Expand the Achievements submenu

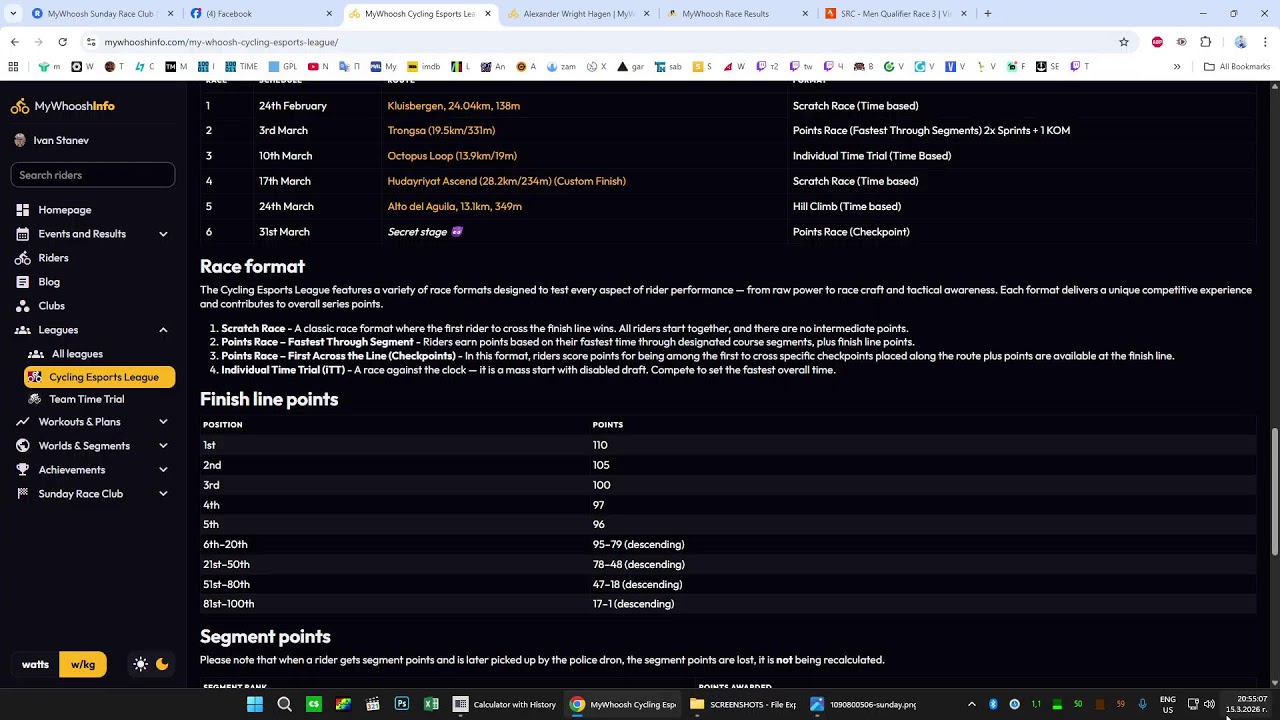[x=163, y=470]
